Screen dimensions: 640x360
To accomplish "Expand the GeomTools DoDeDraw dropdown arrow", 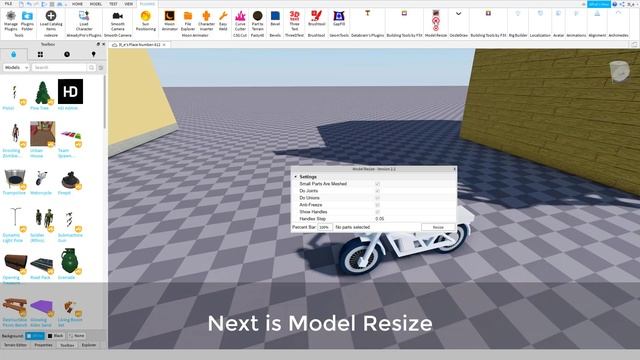I will [458, 13].
